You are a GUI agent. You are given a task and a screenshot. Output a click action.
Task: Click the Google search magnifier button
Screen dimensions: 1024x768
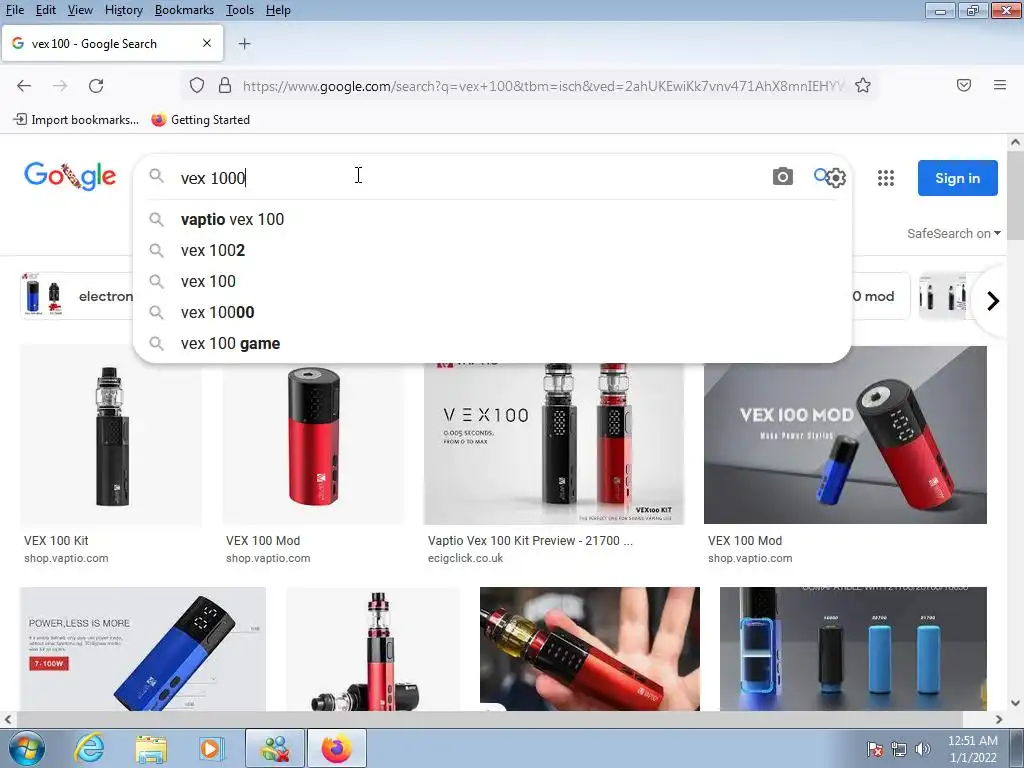click(820, 175)
